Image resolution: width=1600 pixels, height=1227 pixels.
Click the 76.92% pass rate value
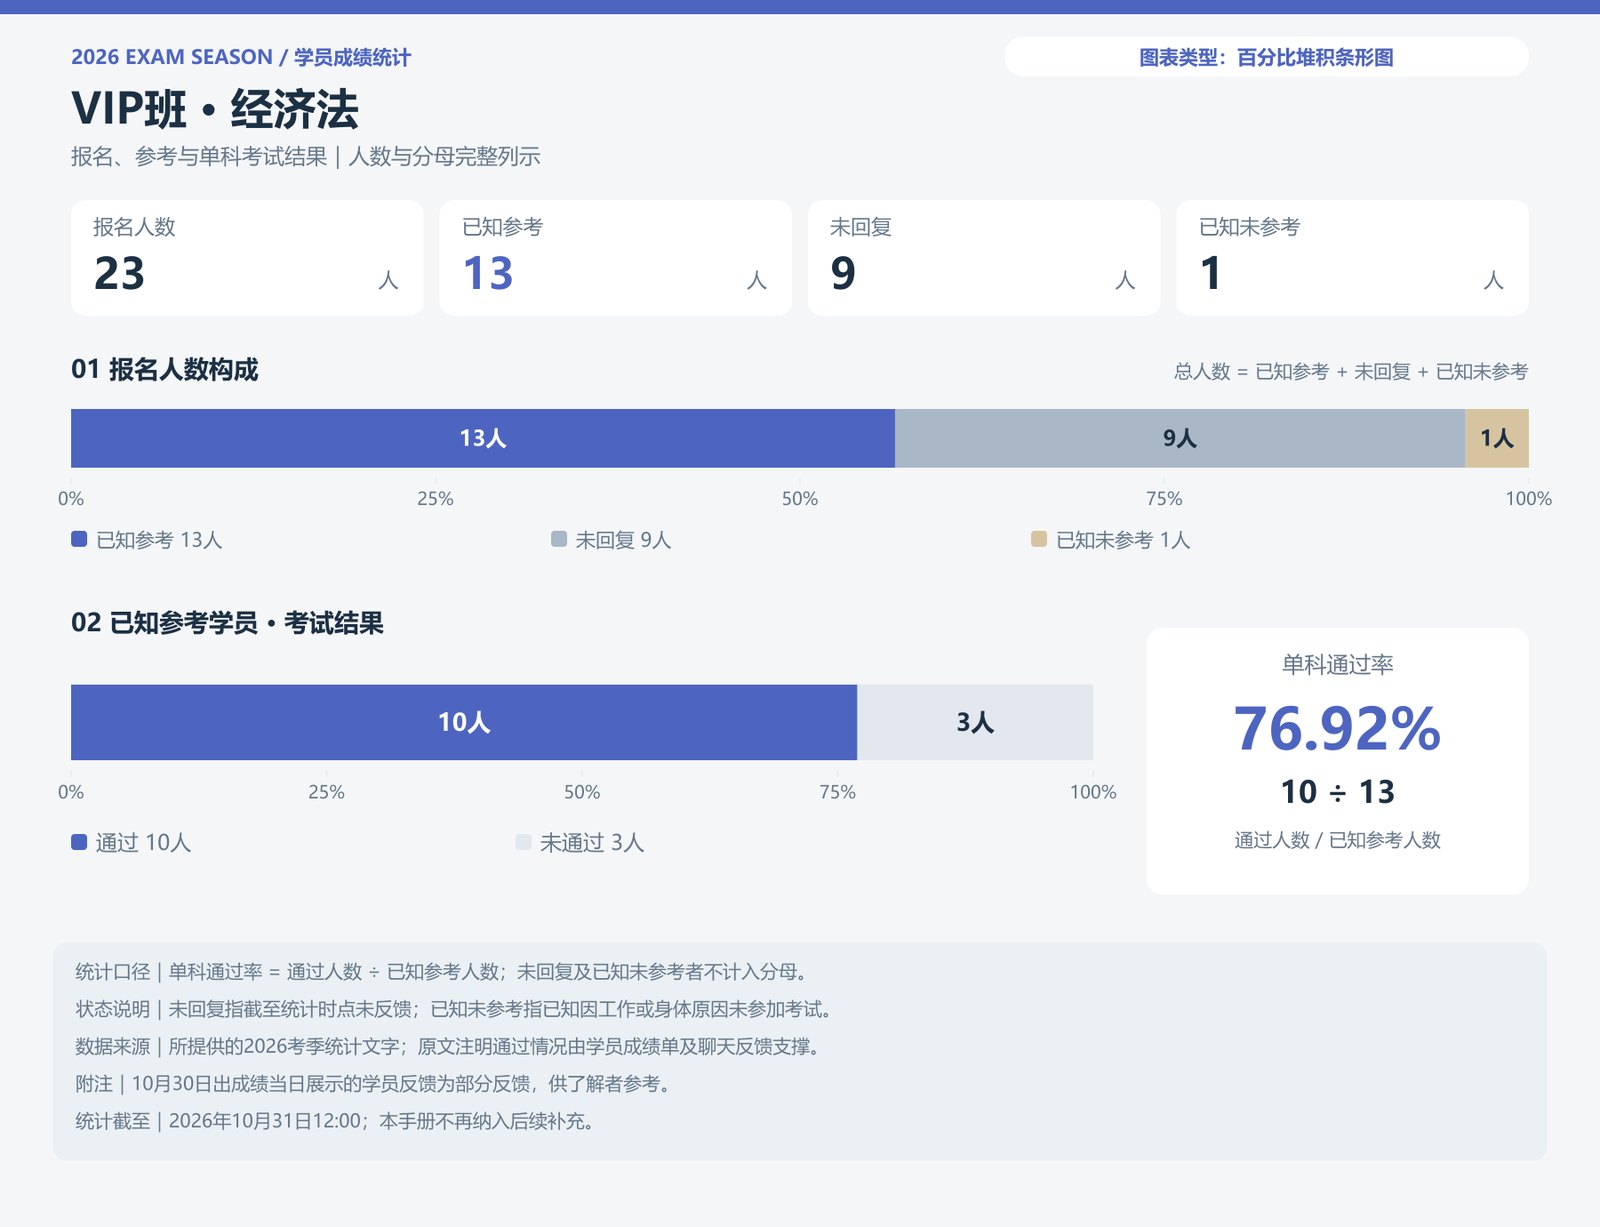pos(1337,729)
